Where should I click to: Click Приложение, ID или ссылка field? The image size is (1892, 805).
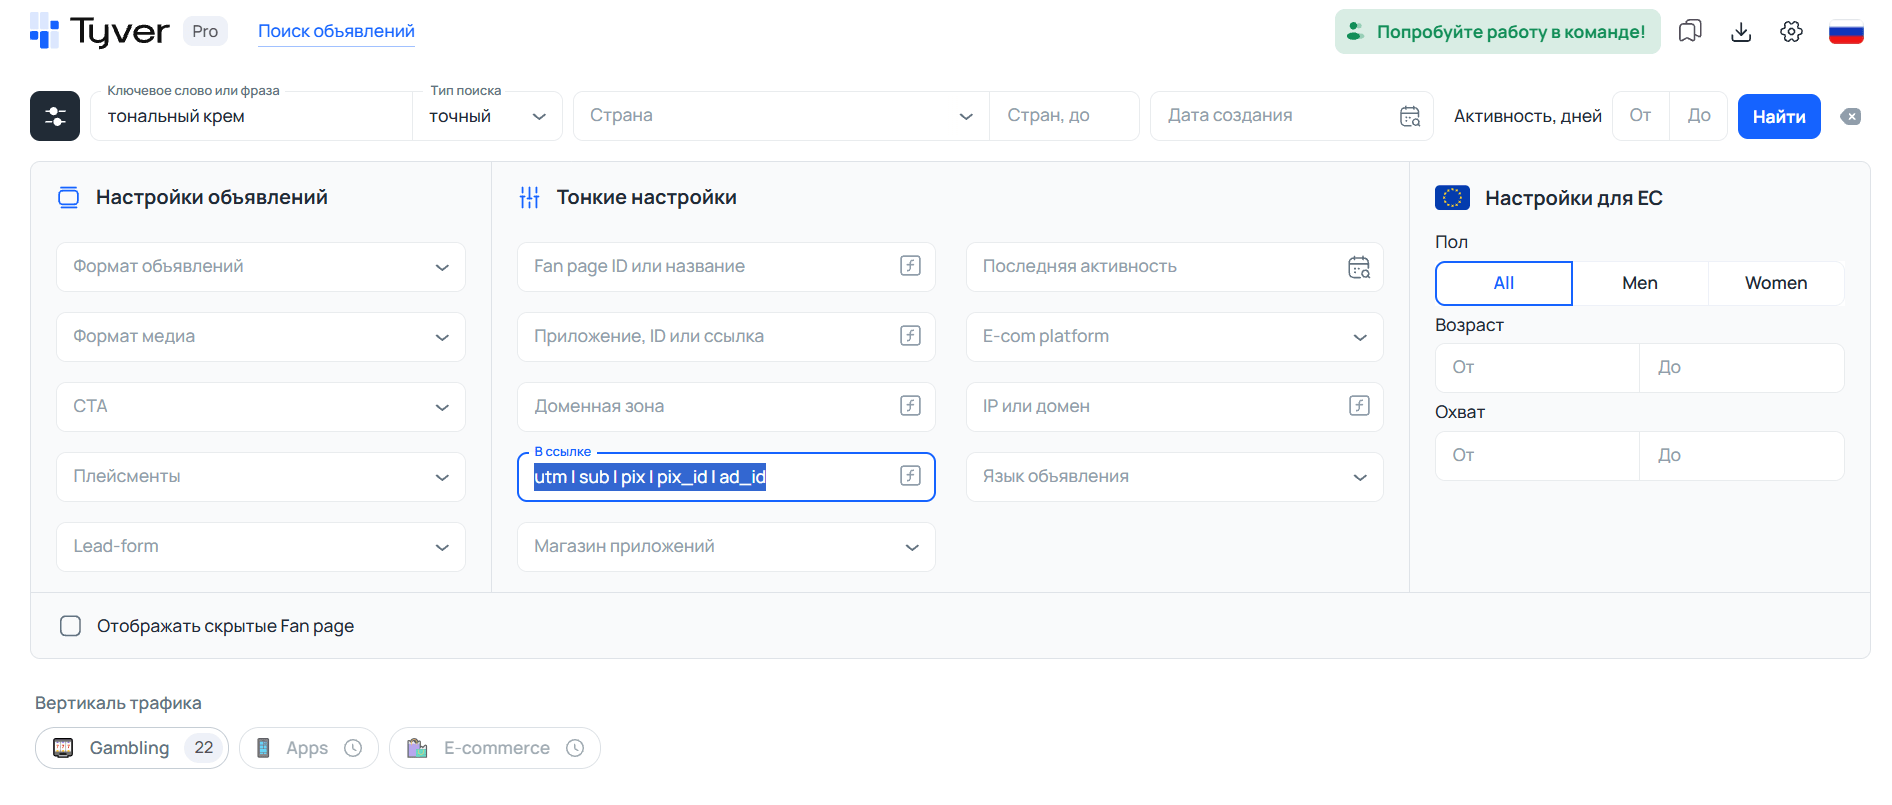coord(726,337)
